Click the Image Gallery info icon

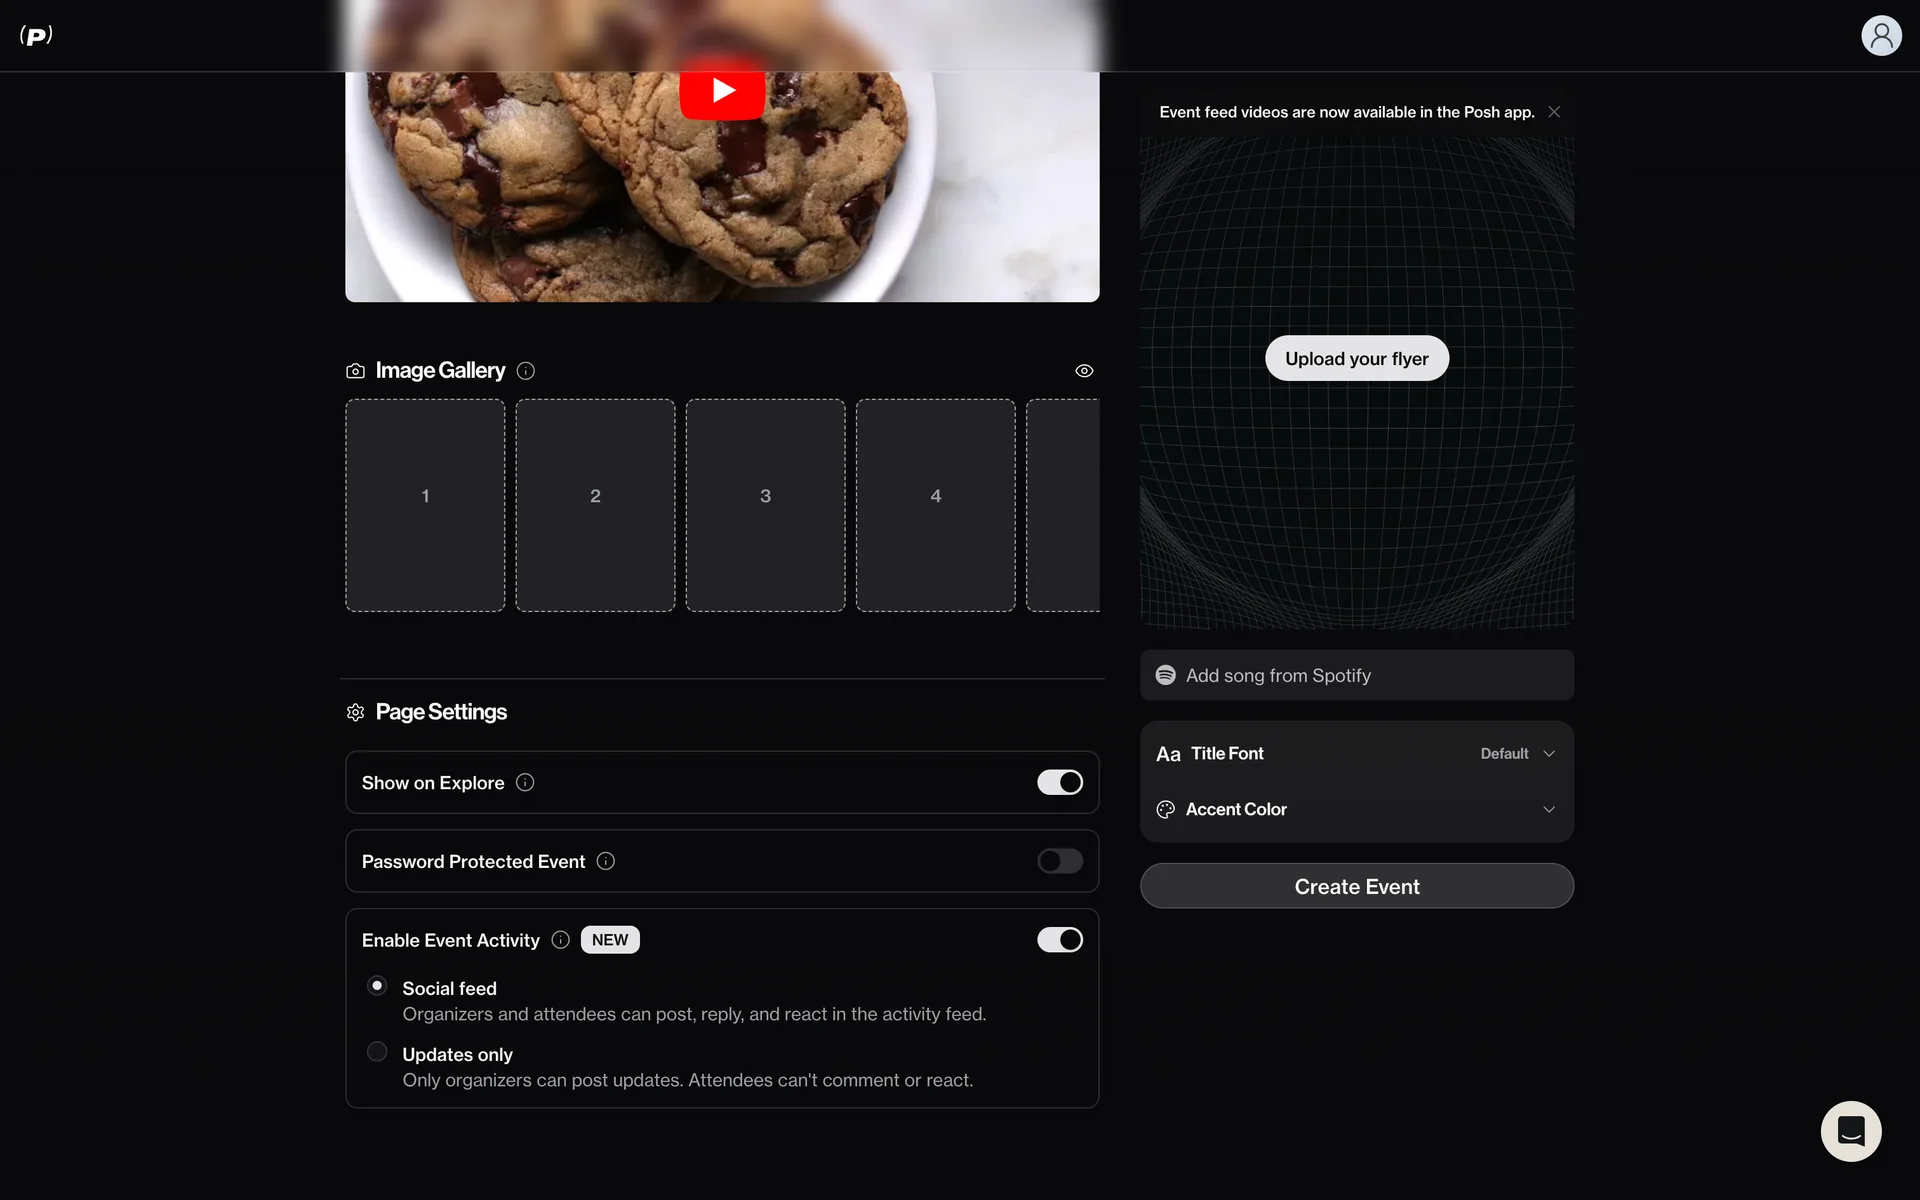coord(526,371)
